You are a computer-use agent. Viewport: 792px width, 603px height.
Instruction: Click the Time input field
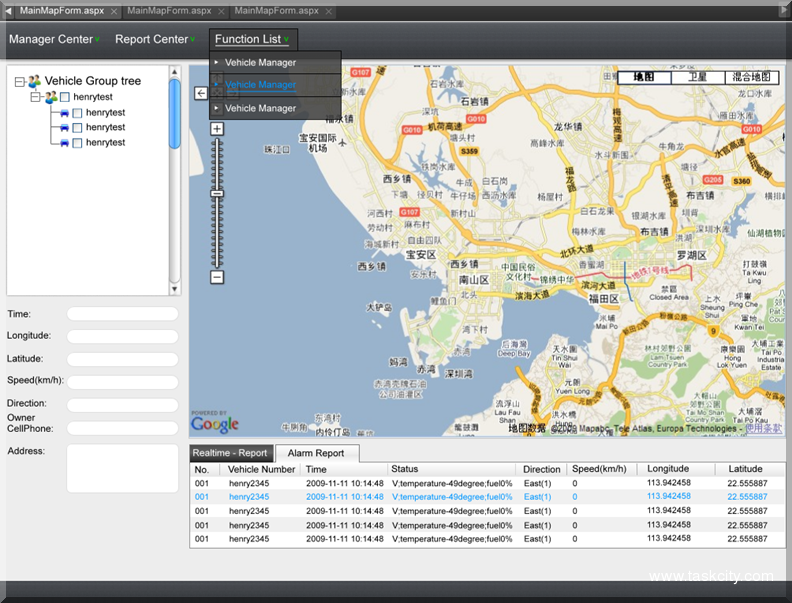click(122, 314)
